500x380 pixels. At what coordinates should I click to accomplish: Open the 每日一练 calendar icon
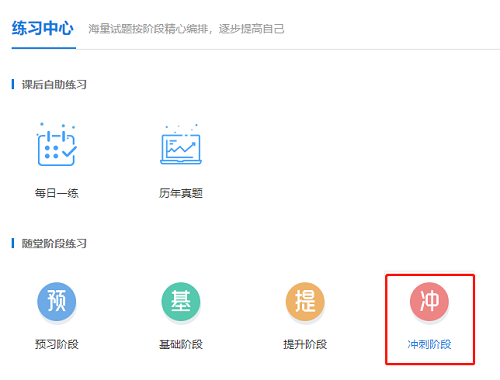tap(57, 145)
